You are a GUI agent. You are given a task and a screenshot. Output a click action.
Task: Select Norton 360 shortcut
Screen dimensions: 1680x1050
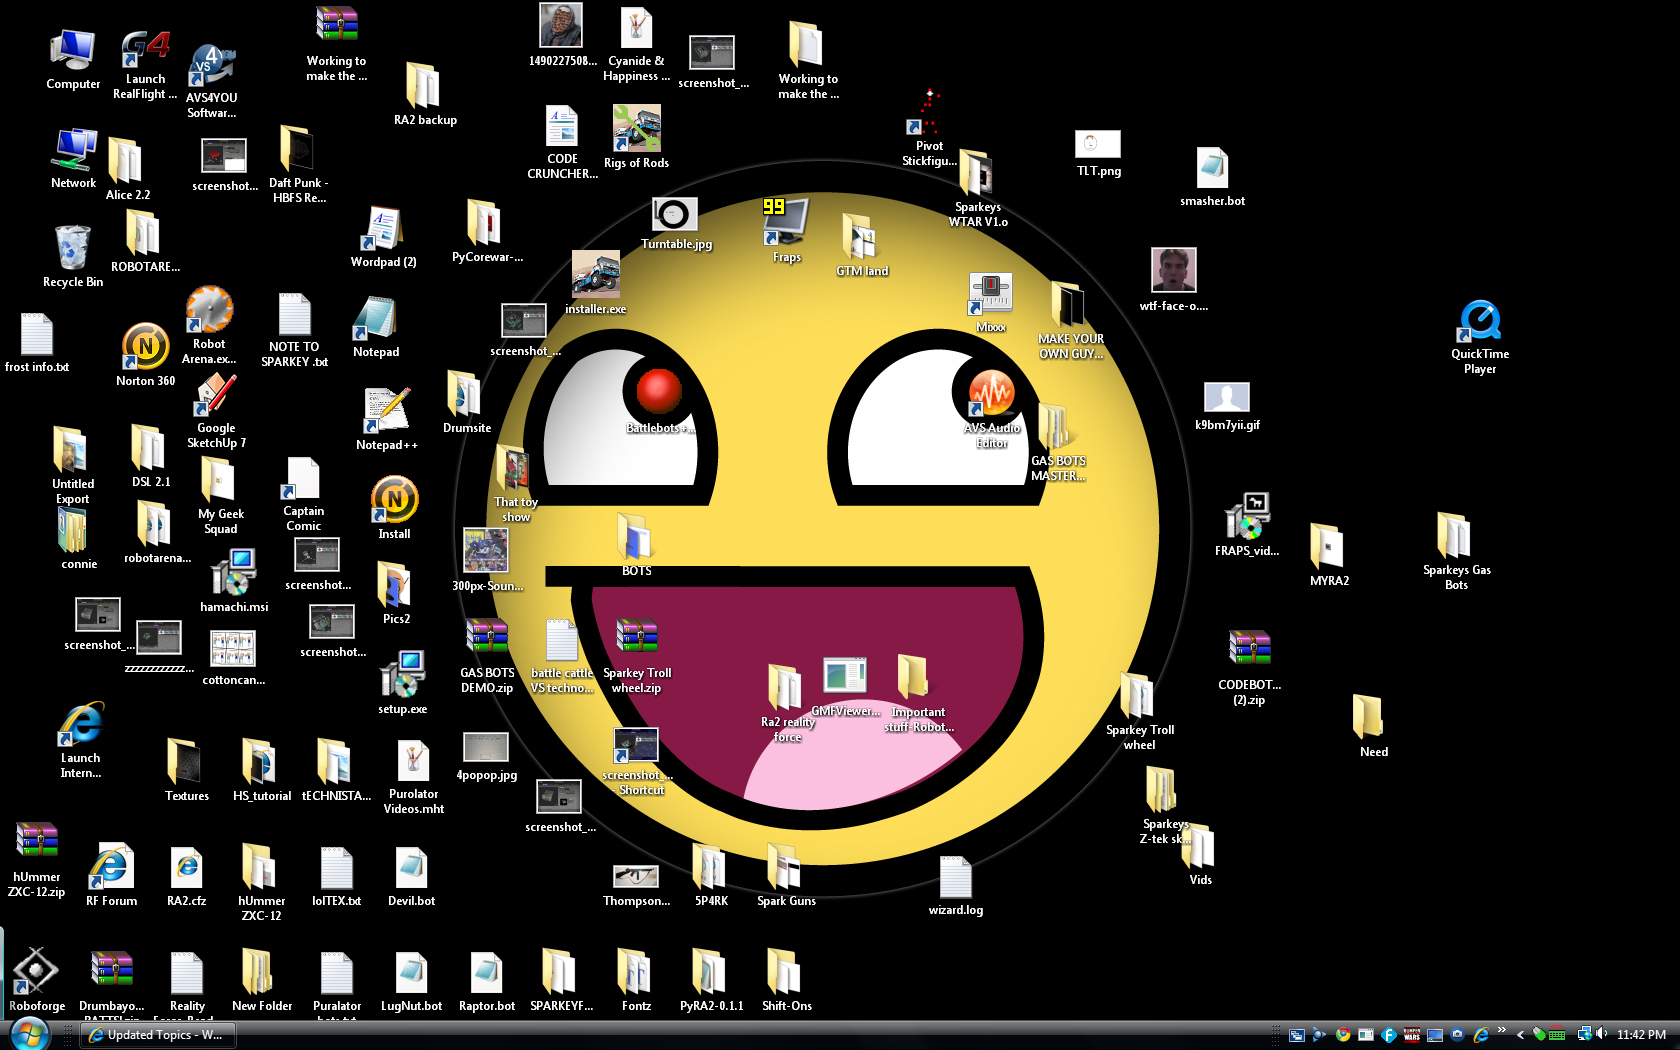pyautogui.click(x=146, y=355)
